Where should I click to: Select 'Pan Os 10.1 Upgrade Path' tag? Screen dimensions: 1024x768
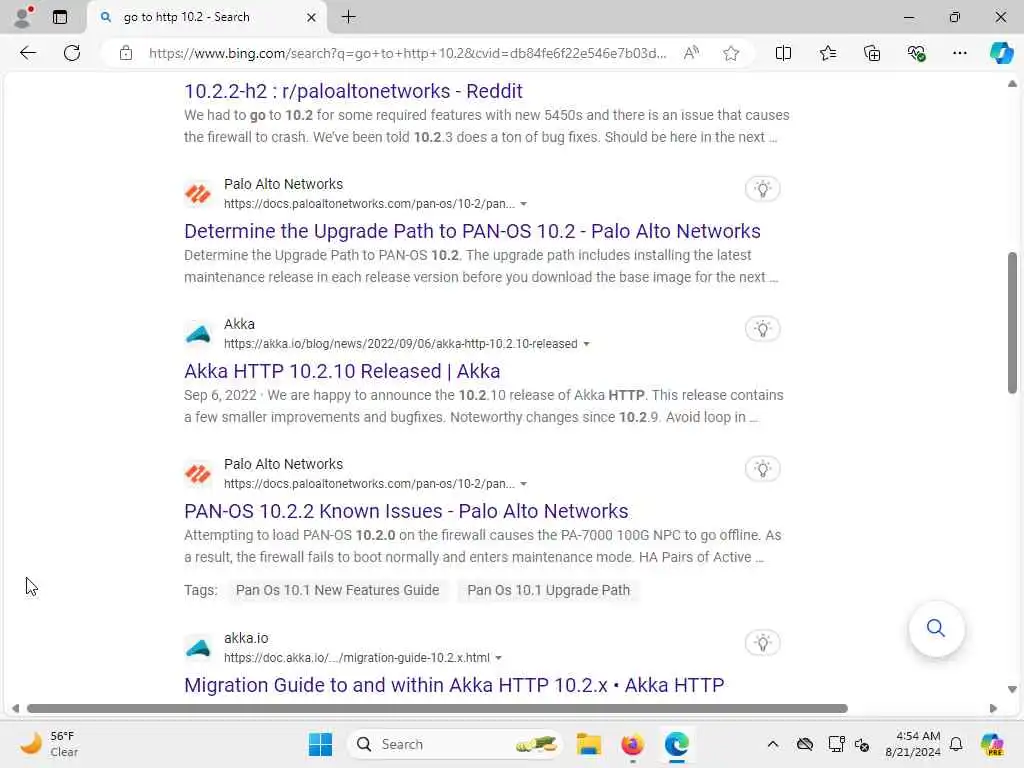[549, 590]
